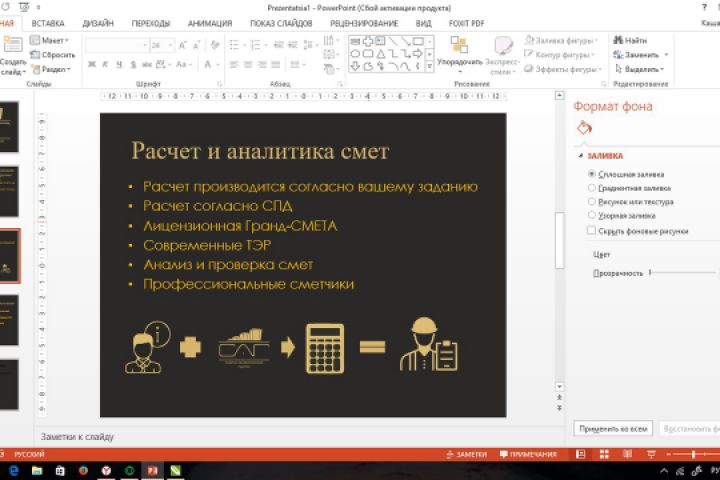This screenshot has height=480, width=720.
Task: Select the Сплошная заливка radio option
Action: click(x=592, y=174)
